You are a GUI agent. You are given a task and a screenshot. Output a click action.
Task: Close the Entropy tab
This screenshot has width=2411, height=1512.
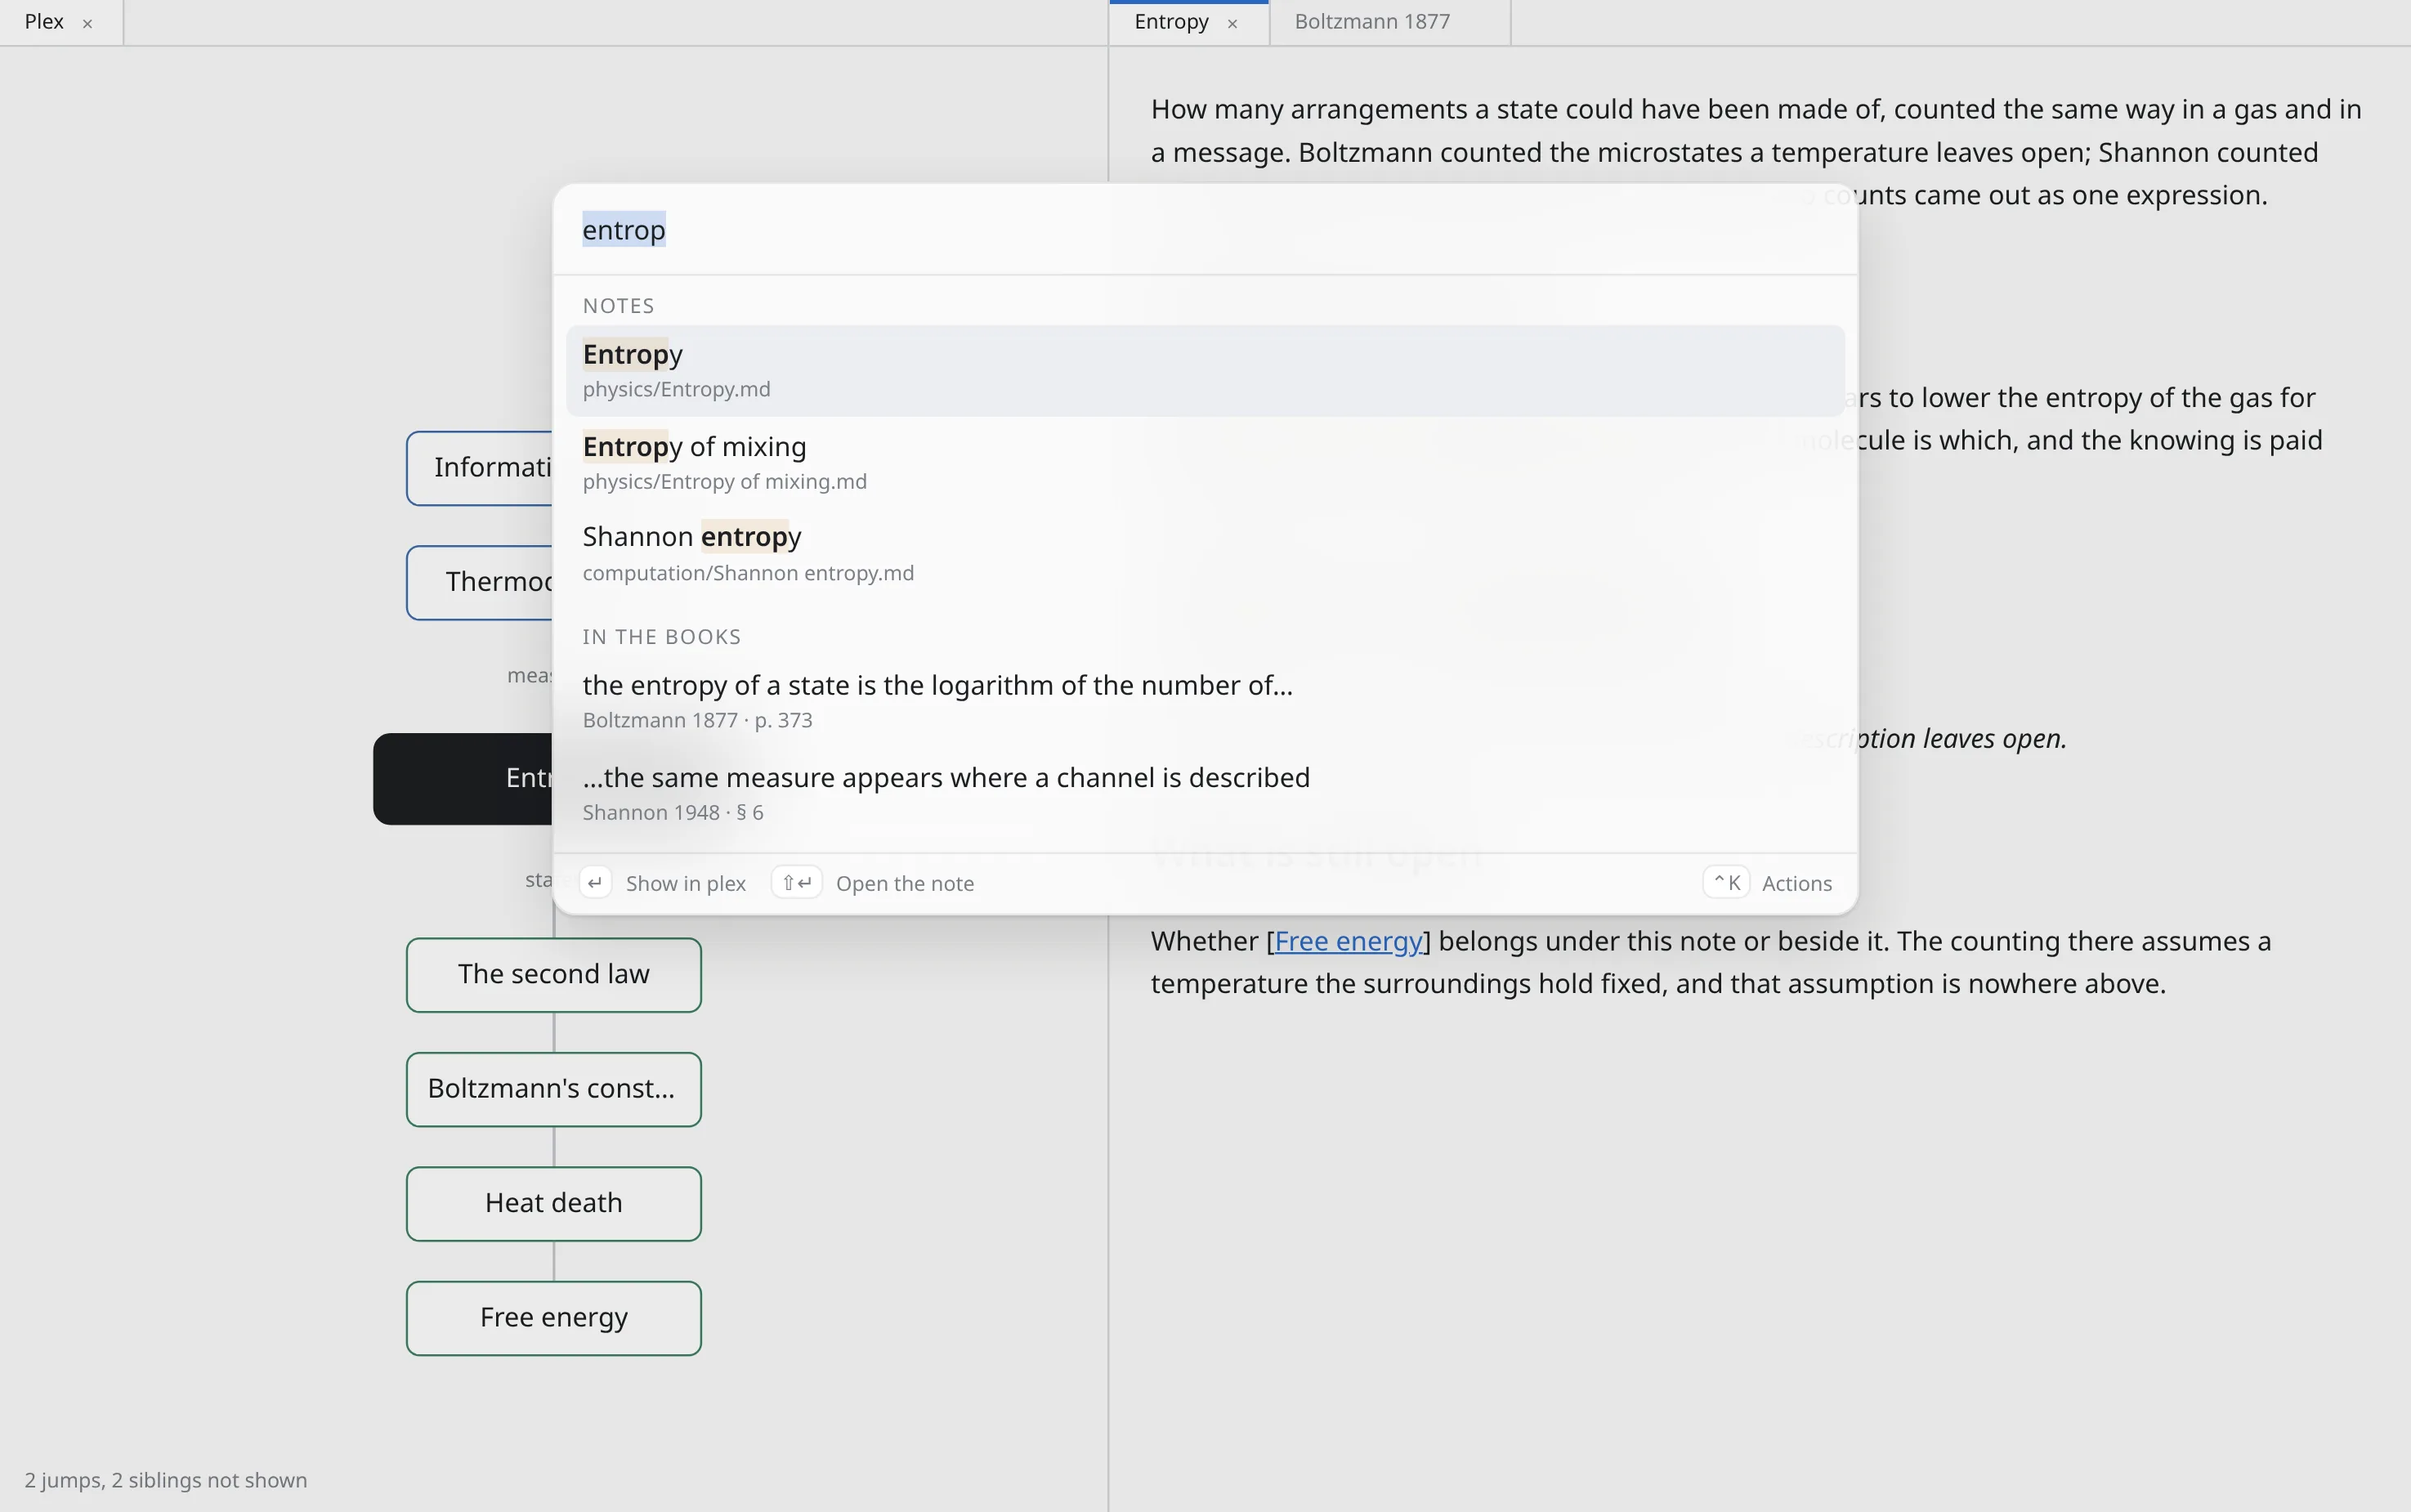pyautogui.click(x=1232, y=23)
